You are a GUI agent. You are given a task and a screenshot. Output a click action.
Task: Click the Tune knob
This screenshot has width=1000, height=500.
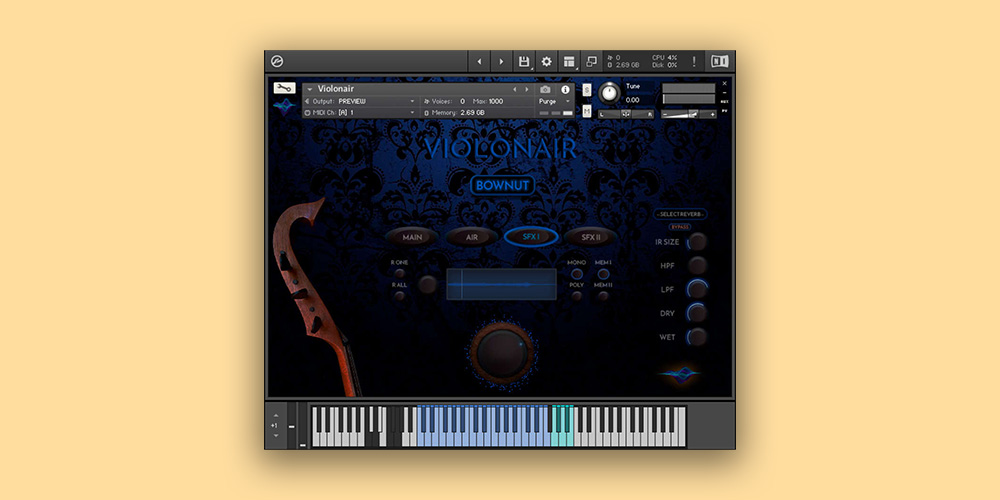point(609,93)
